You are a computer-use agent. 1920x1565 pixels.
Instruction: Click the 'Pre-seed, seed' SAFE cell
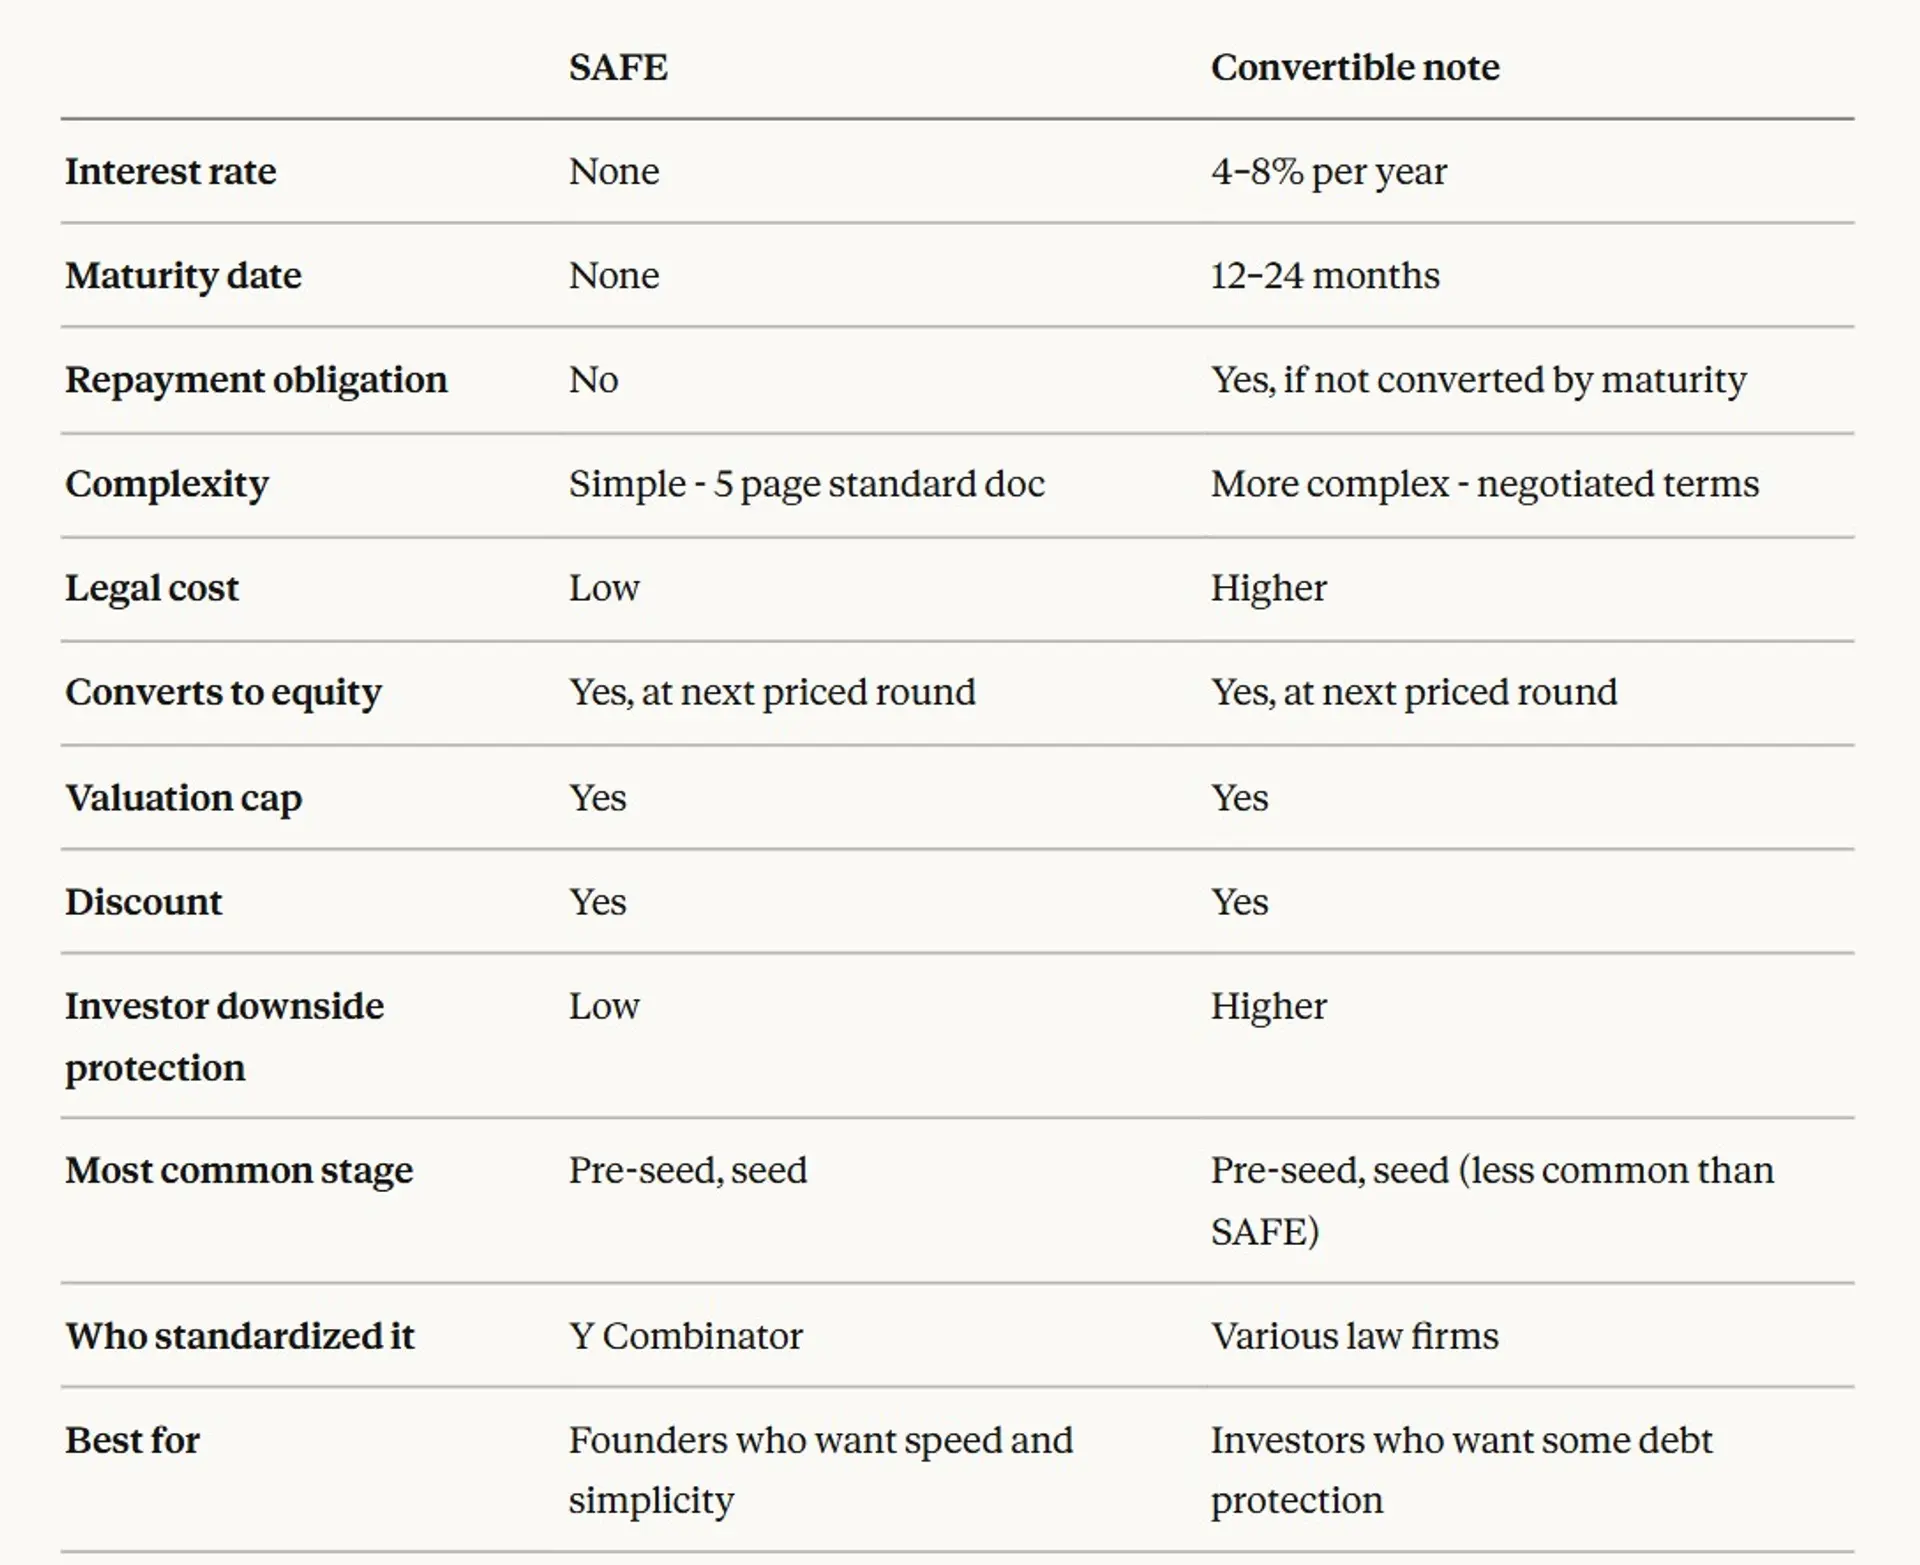[688, 1171]
